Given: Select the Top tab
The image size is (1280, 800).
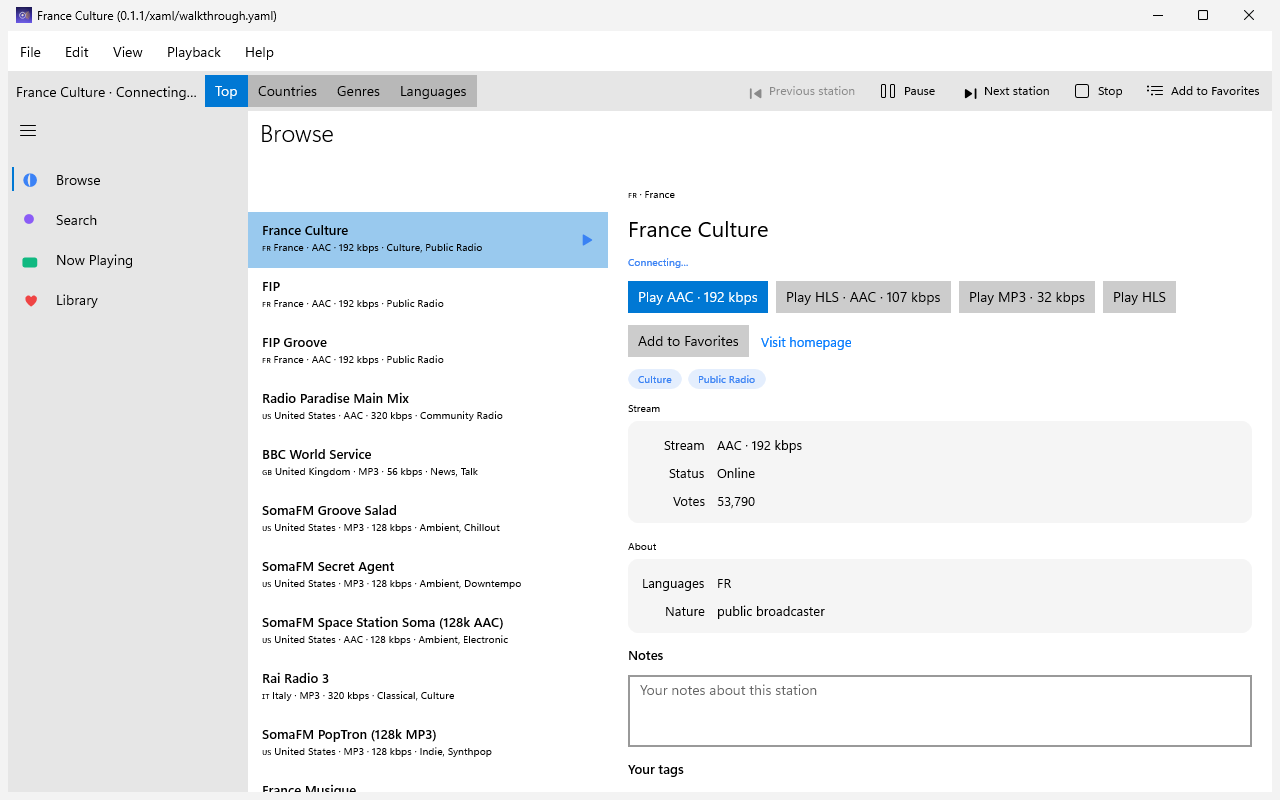Looking at the screenshot, I should tap(226, 91).
